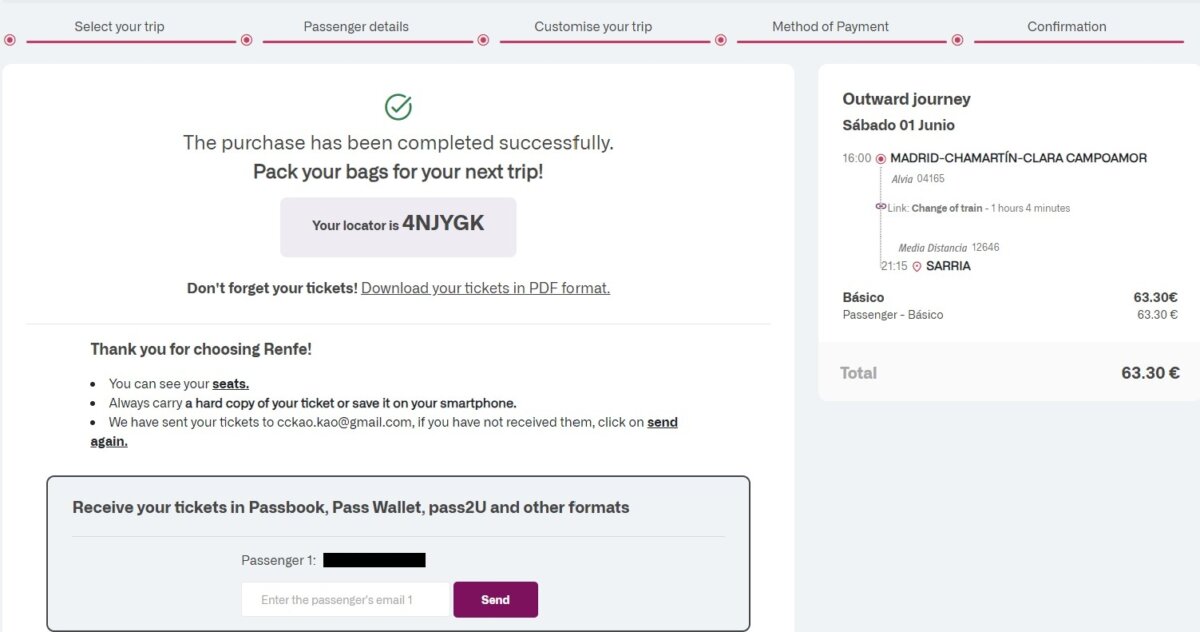Select the Confirmation step label
Screen dimensions: 1200x632
coord(1066,27)
